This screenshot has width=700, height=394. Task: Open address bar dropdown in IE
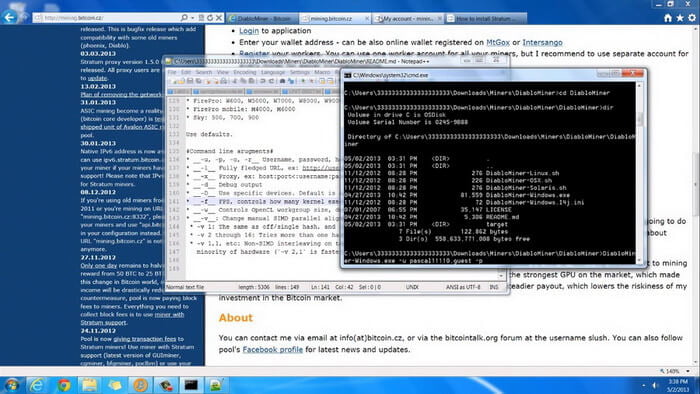coord(192,18)
